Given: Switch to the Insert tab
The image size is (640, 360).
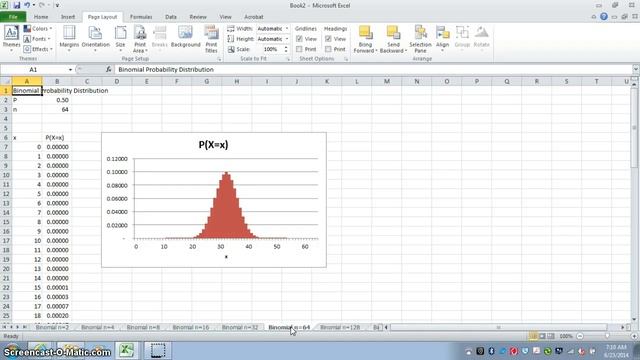Looking at the screenshot, I should (68, 17).
